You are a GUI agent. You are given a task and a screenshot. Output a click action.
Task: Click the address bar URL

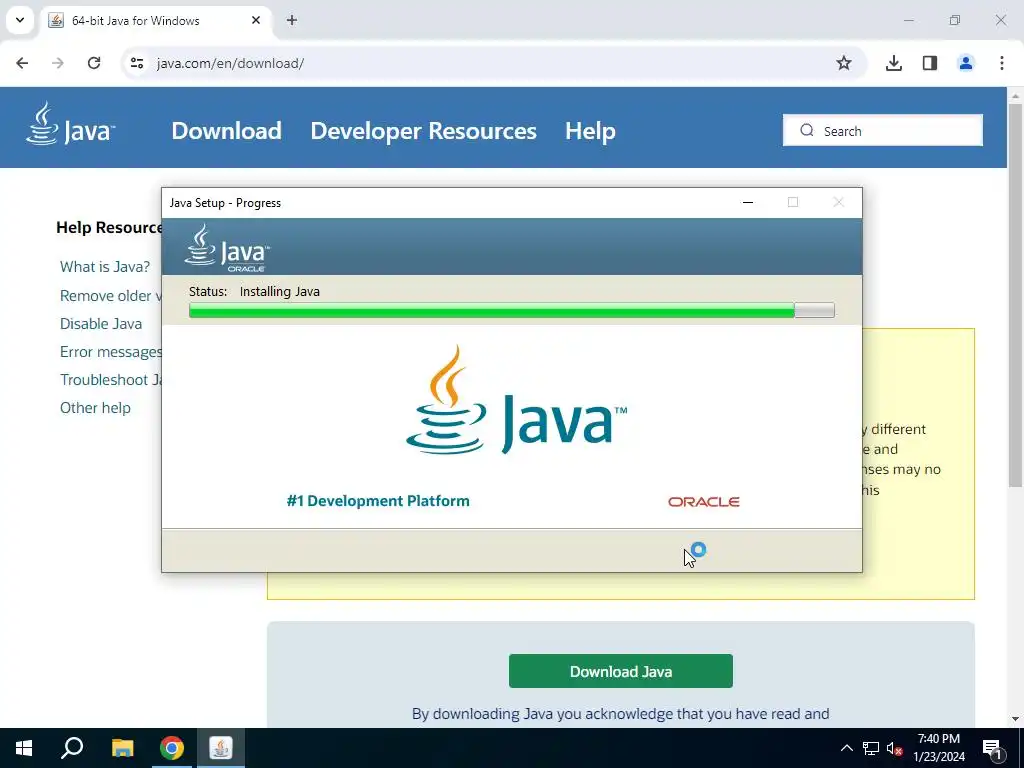point(231,63)
